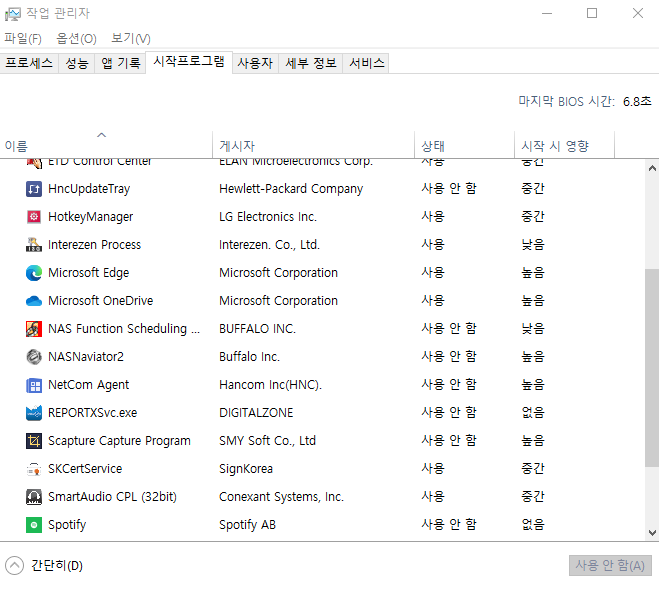The image size is (659, 590).
Task: Switch to the 앱 기록 tab
Action: pos(121,63)
